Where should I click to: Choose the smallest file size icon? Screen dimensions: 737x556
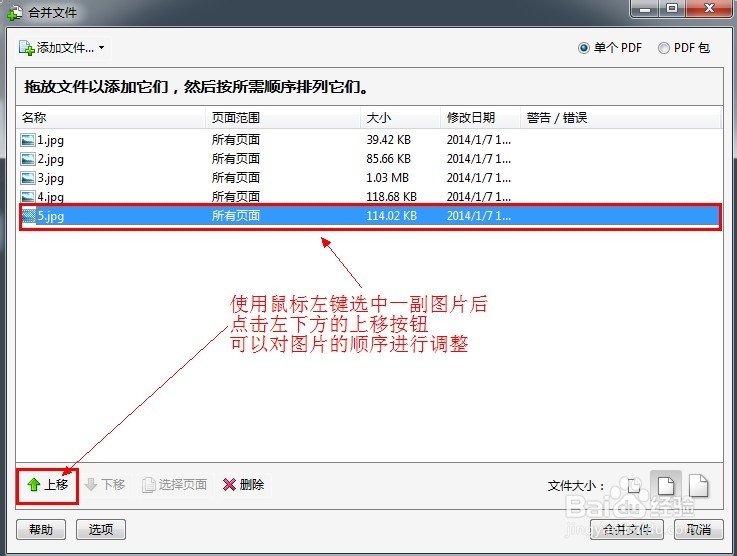coord(634,485)
